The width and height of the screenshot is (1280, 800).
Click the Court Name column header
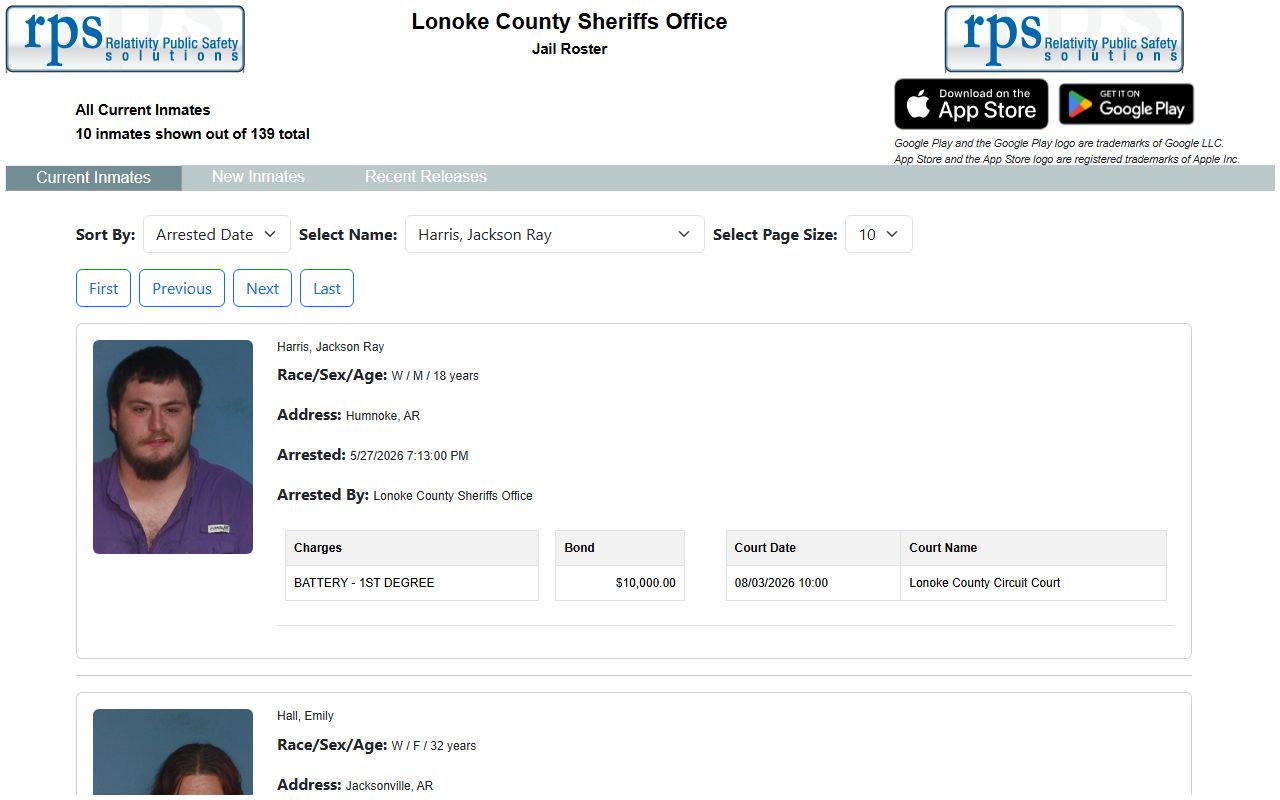coord(1033,548)
